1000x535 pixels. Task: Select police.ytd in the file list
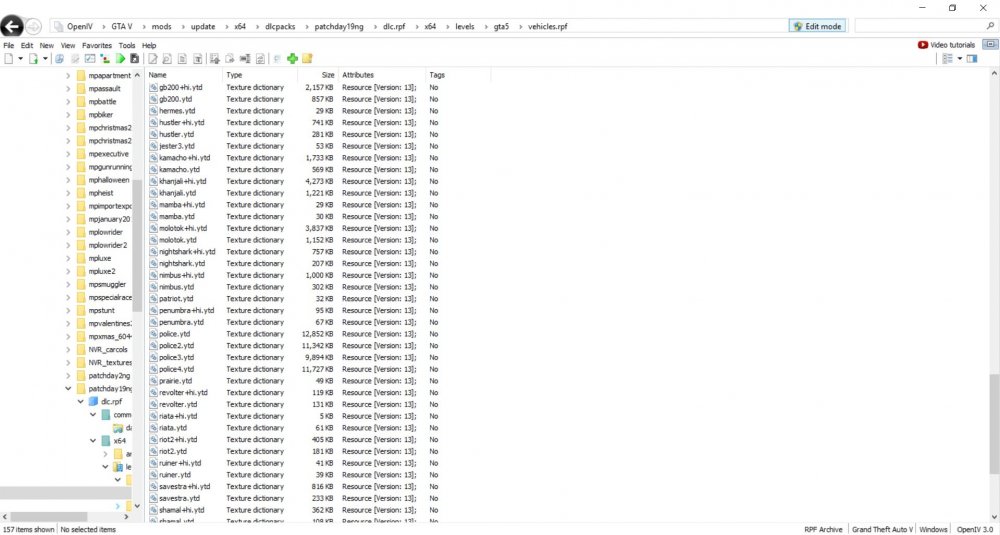click(x=174, y=333)
